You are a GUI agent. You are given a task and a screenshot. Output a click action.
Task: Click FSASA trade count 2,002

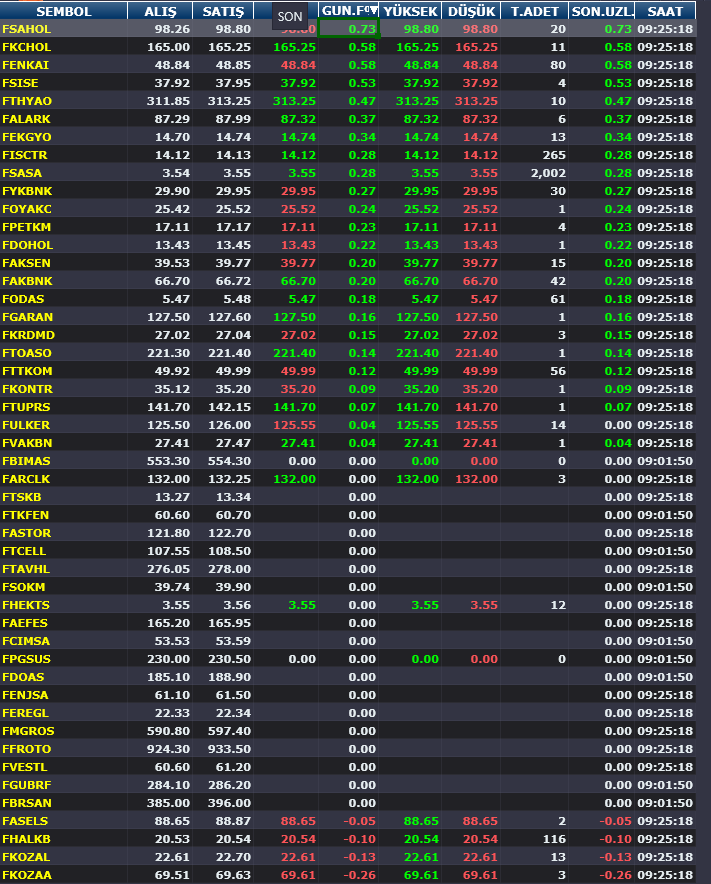point(549,173)
